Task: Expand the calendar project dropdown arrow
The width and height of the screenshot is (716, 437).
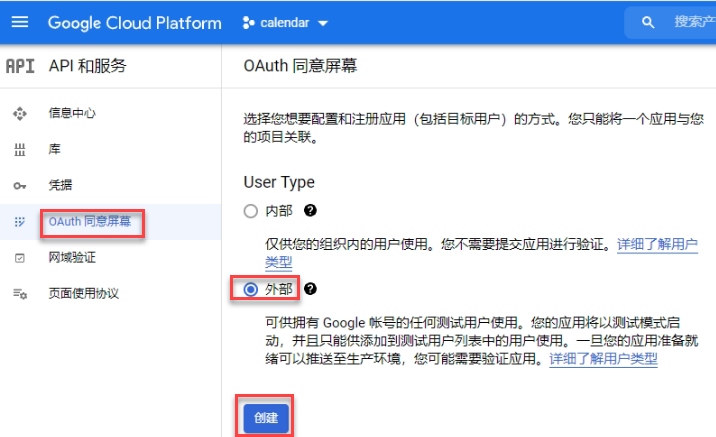Action: [323, 23]
